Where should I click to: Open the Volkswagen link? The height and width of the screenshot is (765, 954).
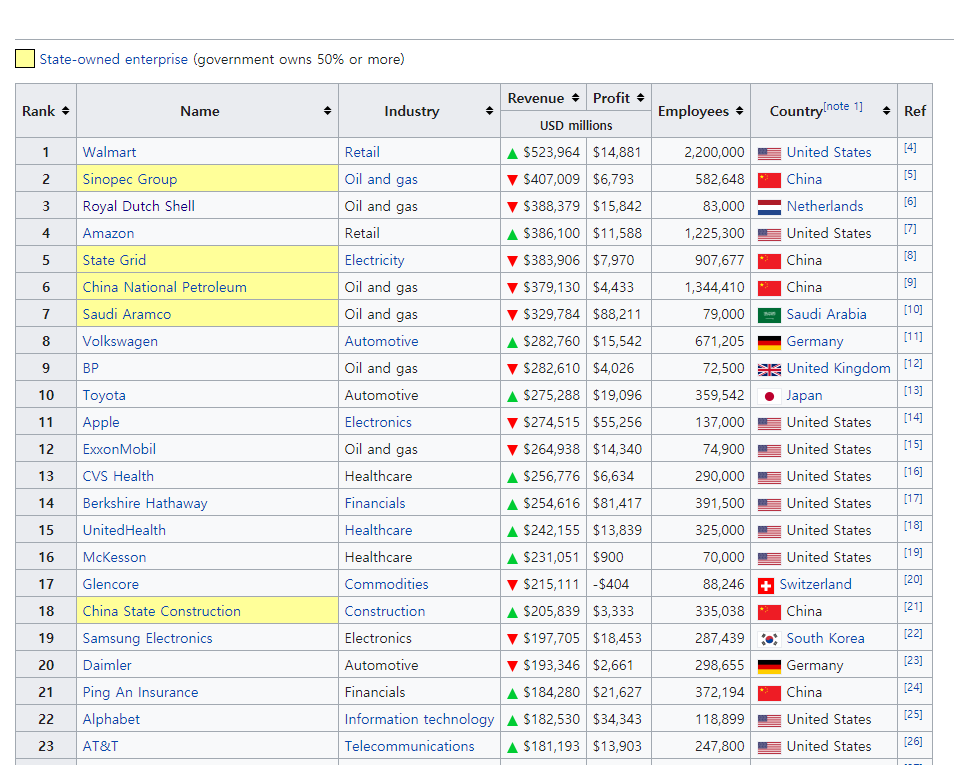(120, 341)
